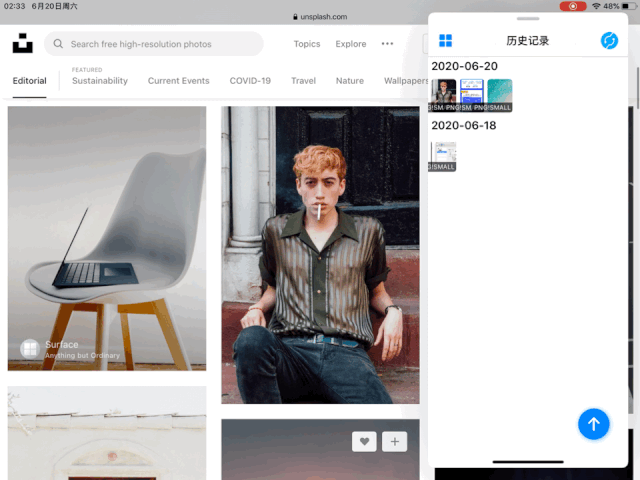Go to Unsplash home via logo
This screenshot has height=480, width=640.
click(22, 44)
